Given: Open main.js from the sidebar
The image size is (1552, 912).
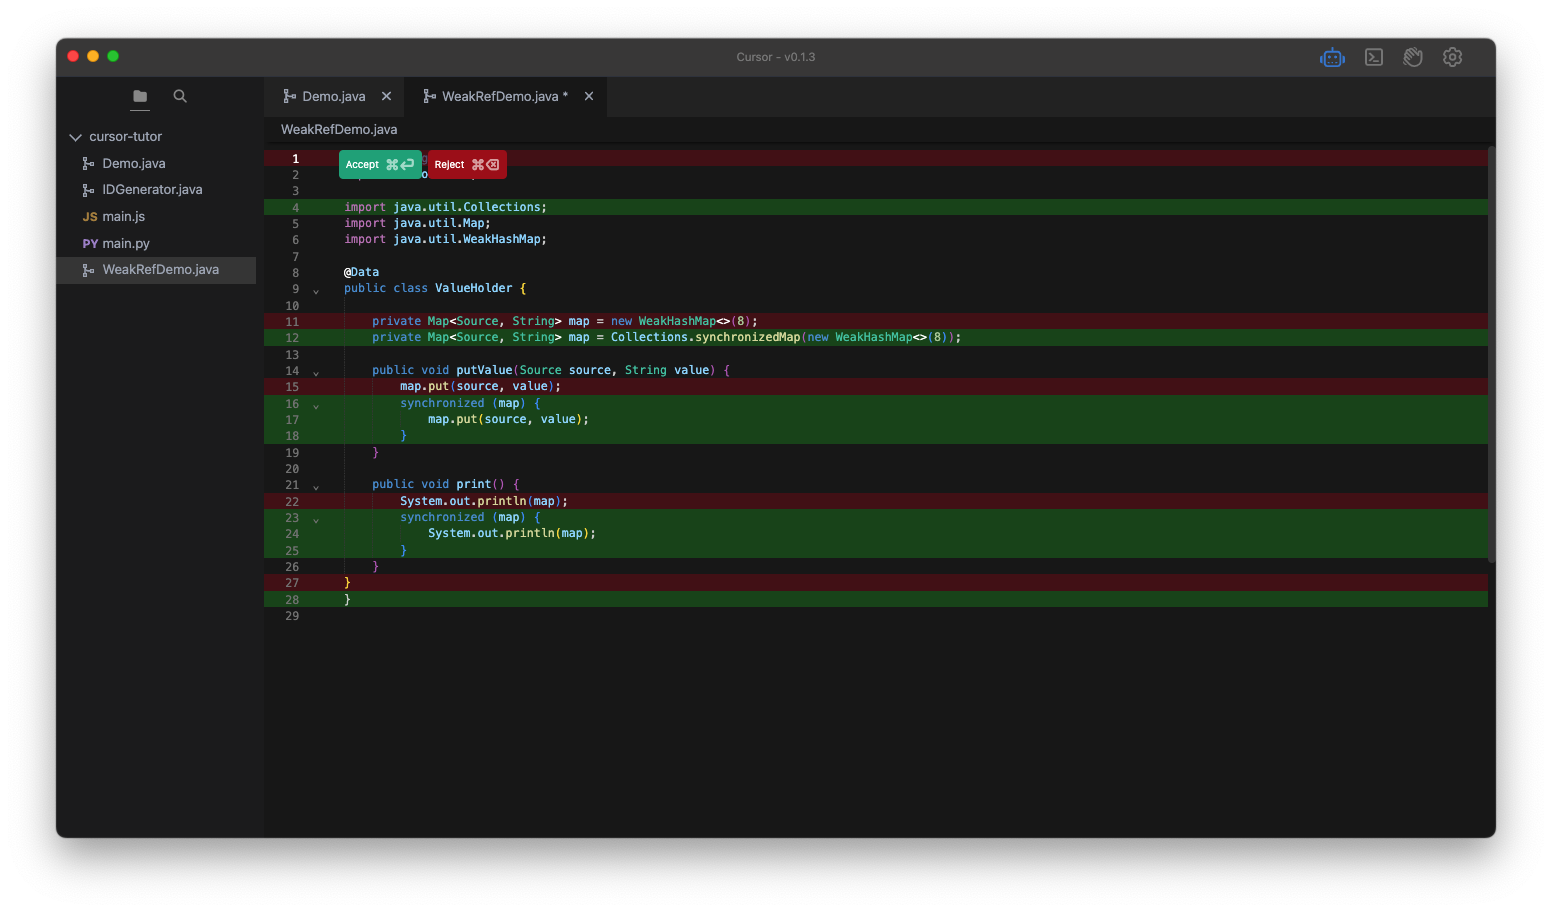Looking at the screenshot, I should (123, 217).
